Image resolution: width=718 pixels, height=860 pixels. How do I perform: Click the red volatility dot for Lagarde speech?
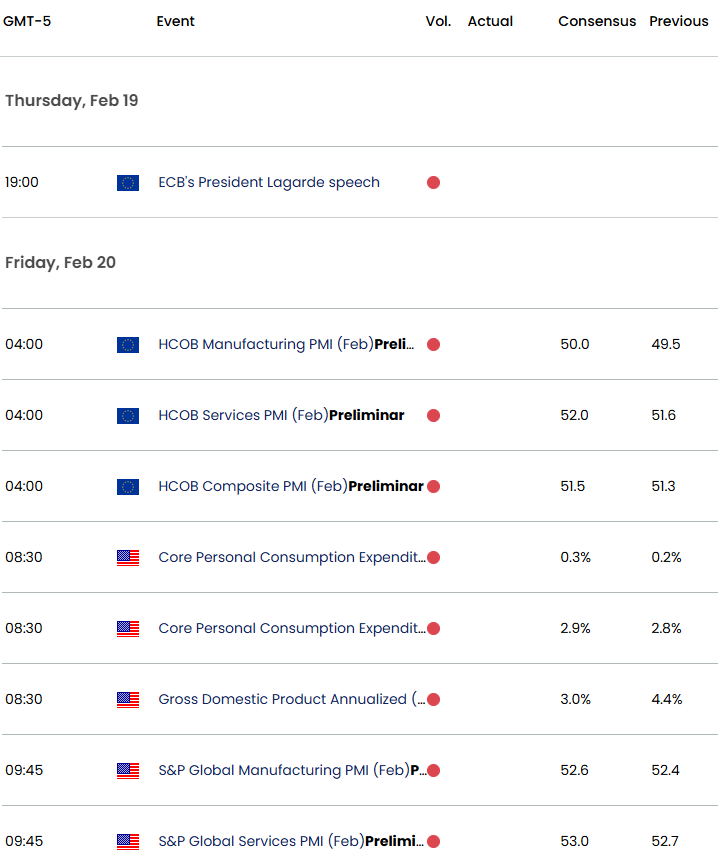click(433, 183)
